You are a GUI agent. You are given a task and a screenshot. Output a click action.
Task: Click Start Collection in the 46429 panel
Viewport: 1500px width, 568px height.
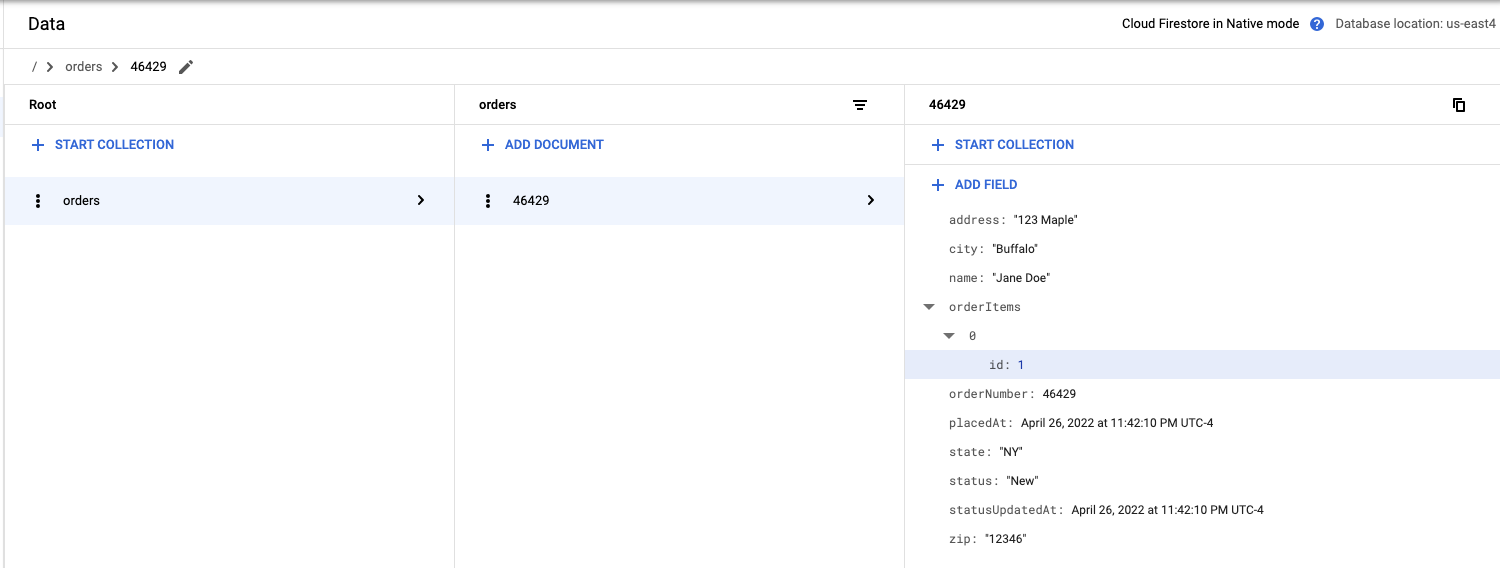tap(1013, 145)
